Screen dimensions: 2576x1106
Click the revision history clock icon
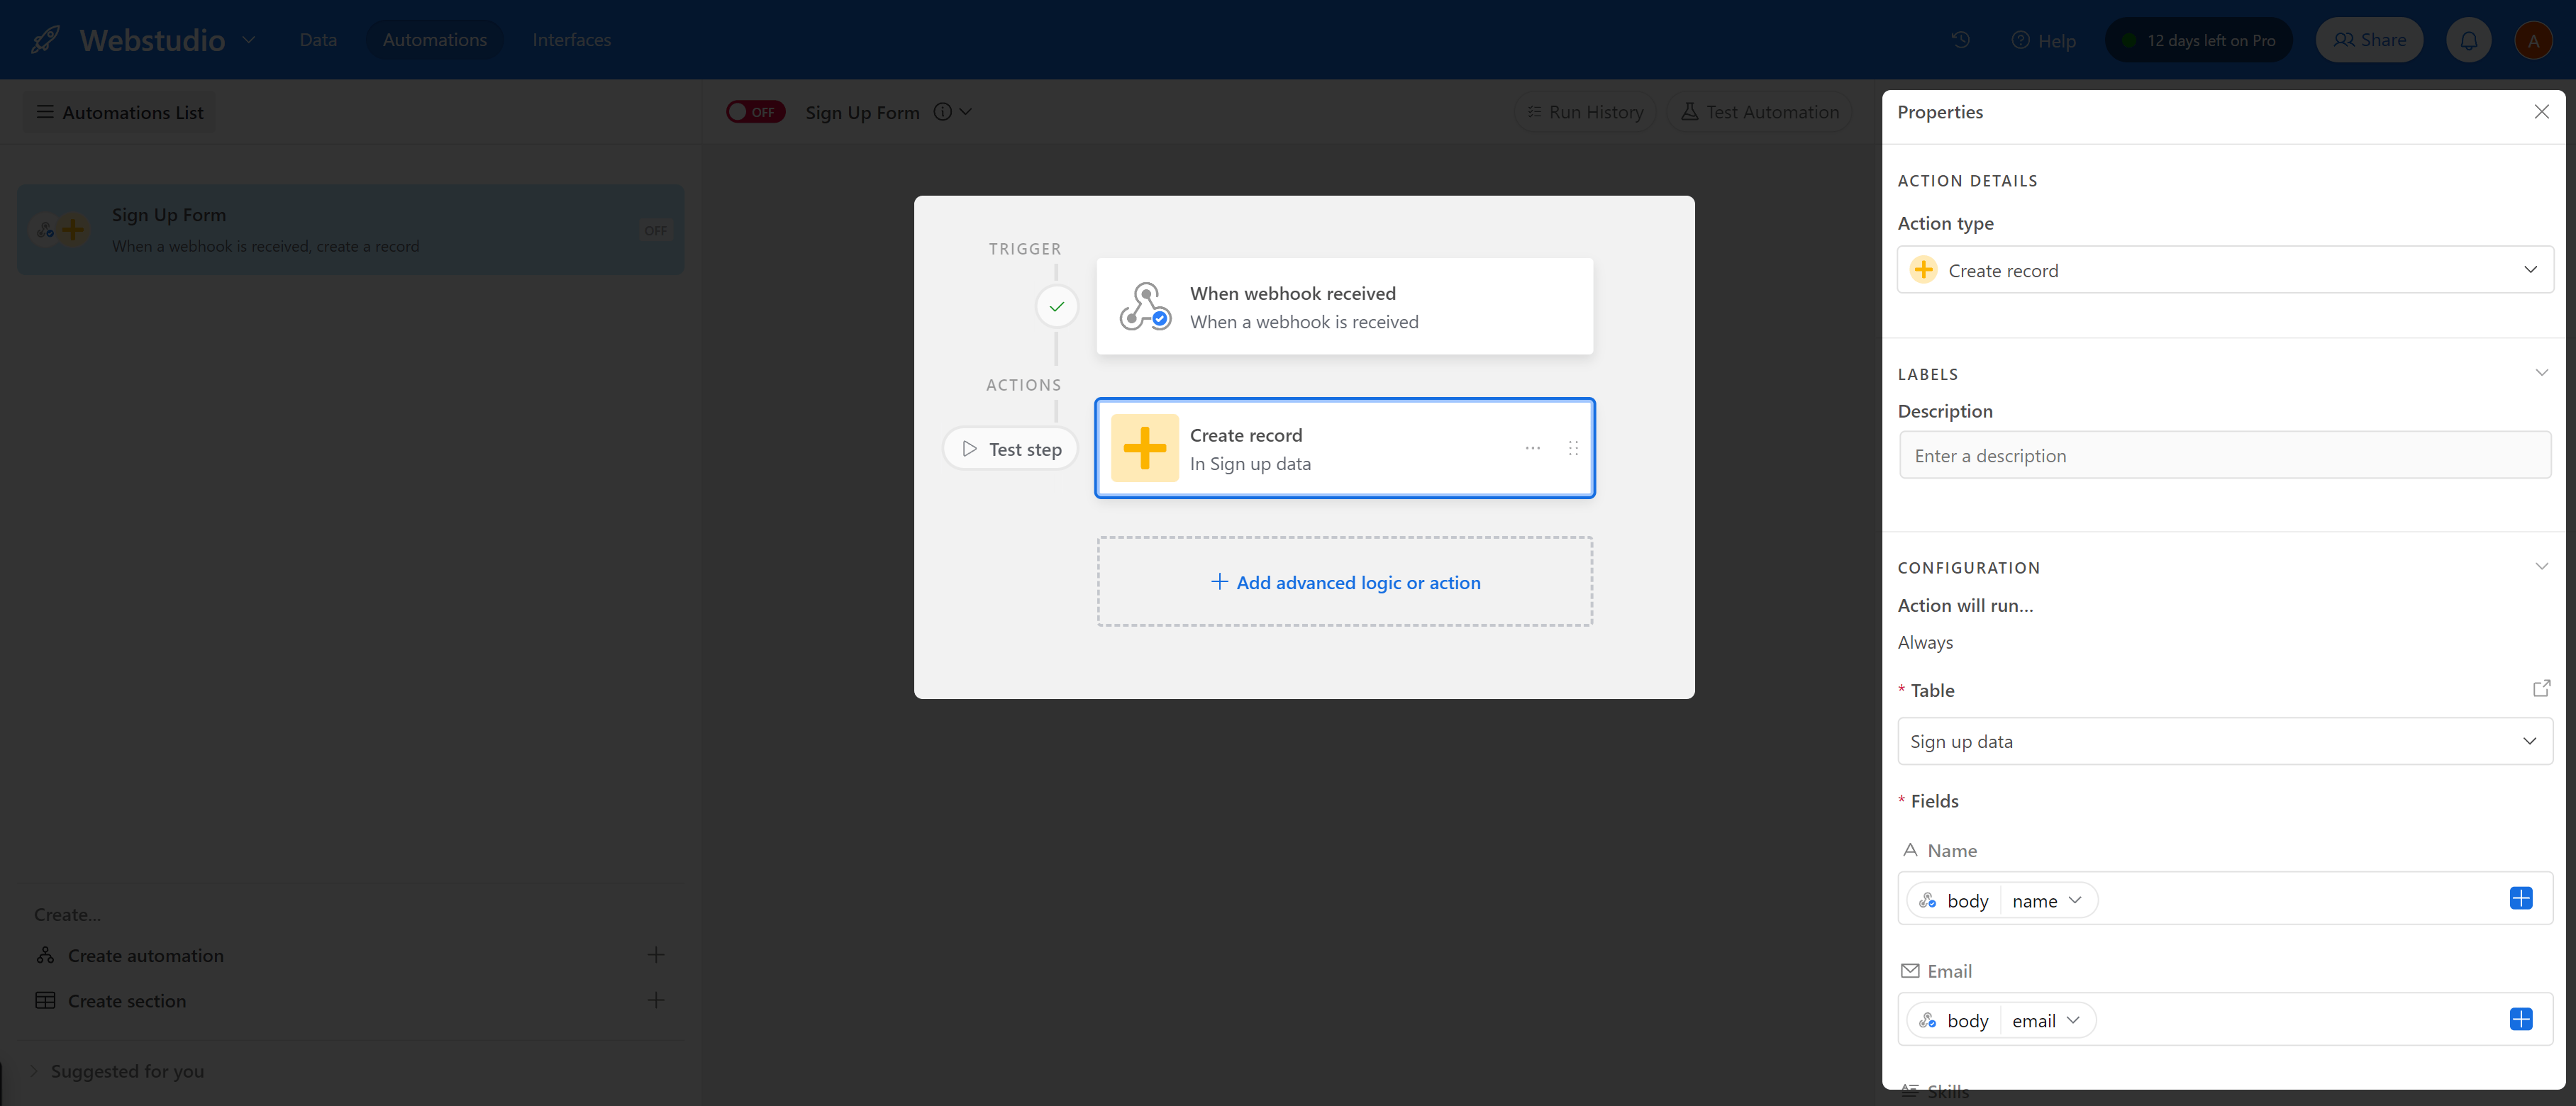click(x=1960, y=40)
